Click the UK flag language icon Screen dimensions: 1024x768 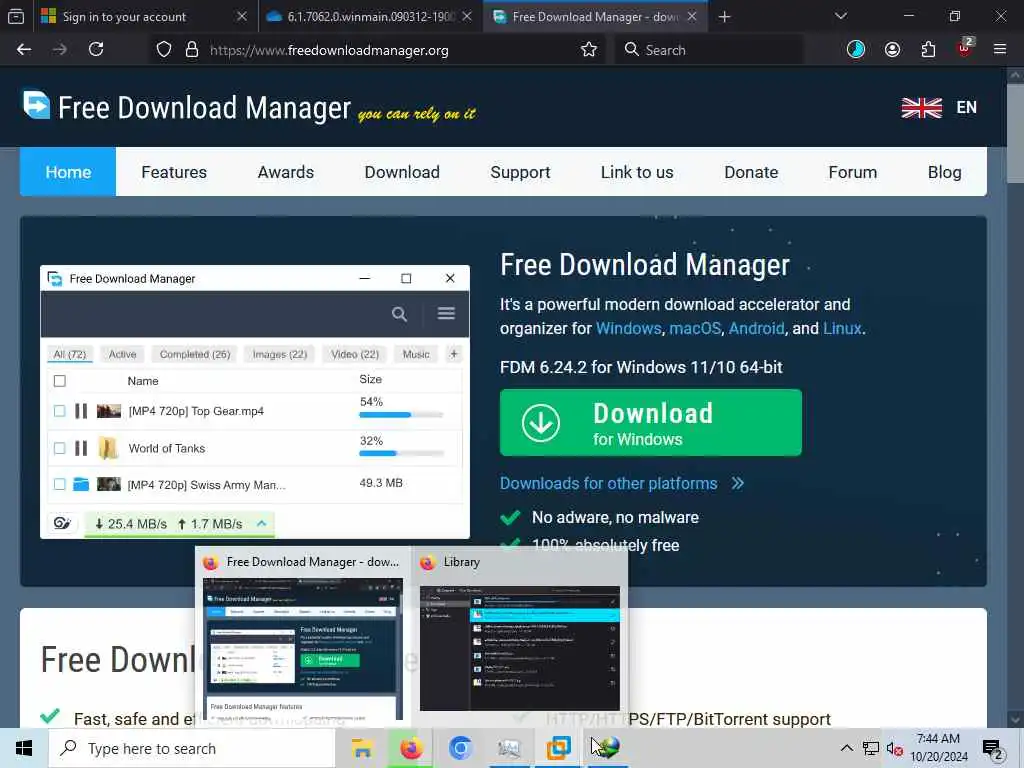click(921, 108)
